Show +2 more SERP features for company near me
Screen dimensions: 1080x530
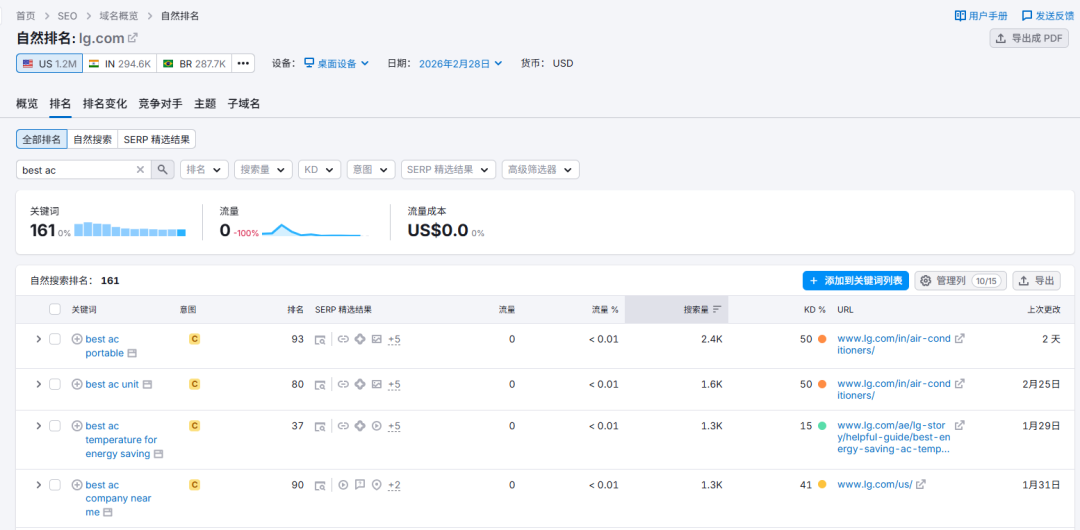395,485
